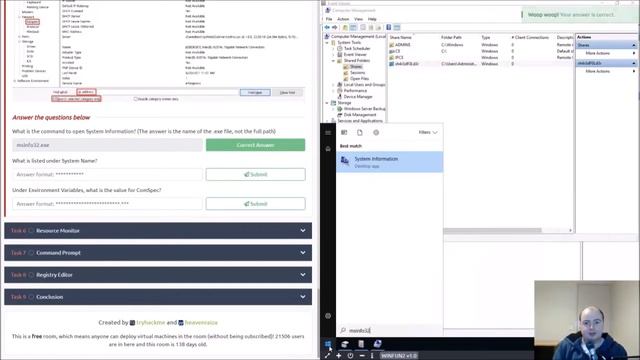Click the C$ share row
Screen dimensions: 640x360
tap(480, 51)
